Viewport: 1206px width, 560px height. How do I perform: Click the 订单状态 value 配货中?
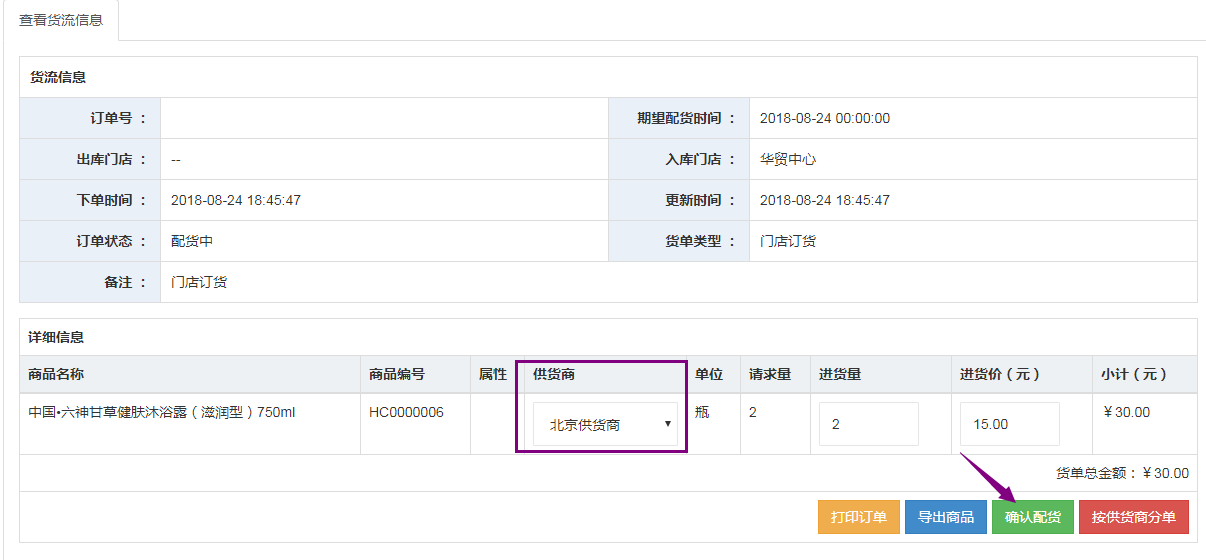point(192,241)
